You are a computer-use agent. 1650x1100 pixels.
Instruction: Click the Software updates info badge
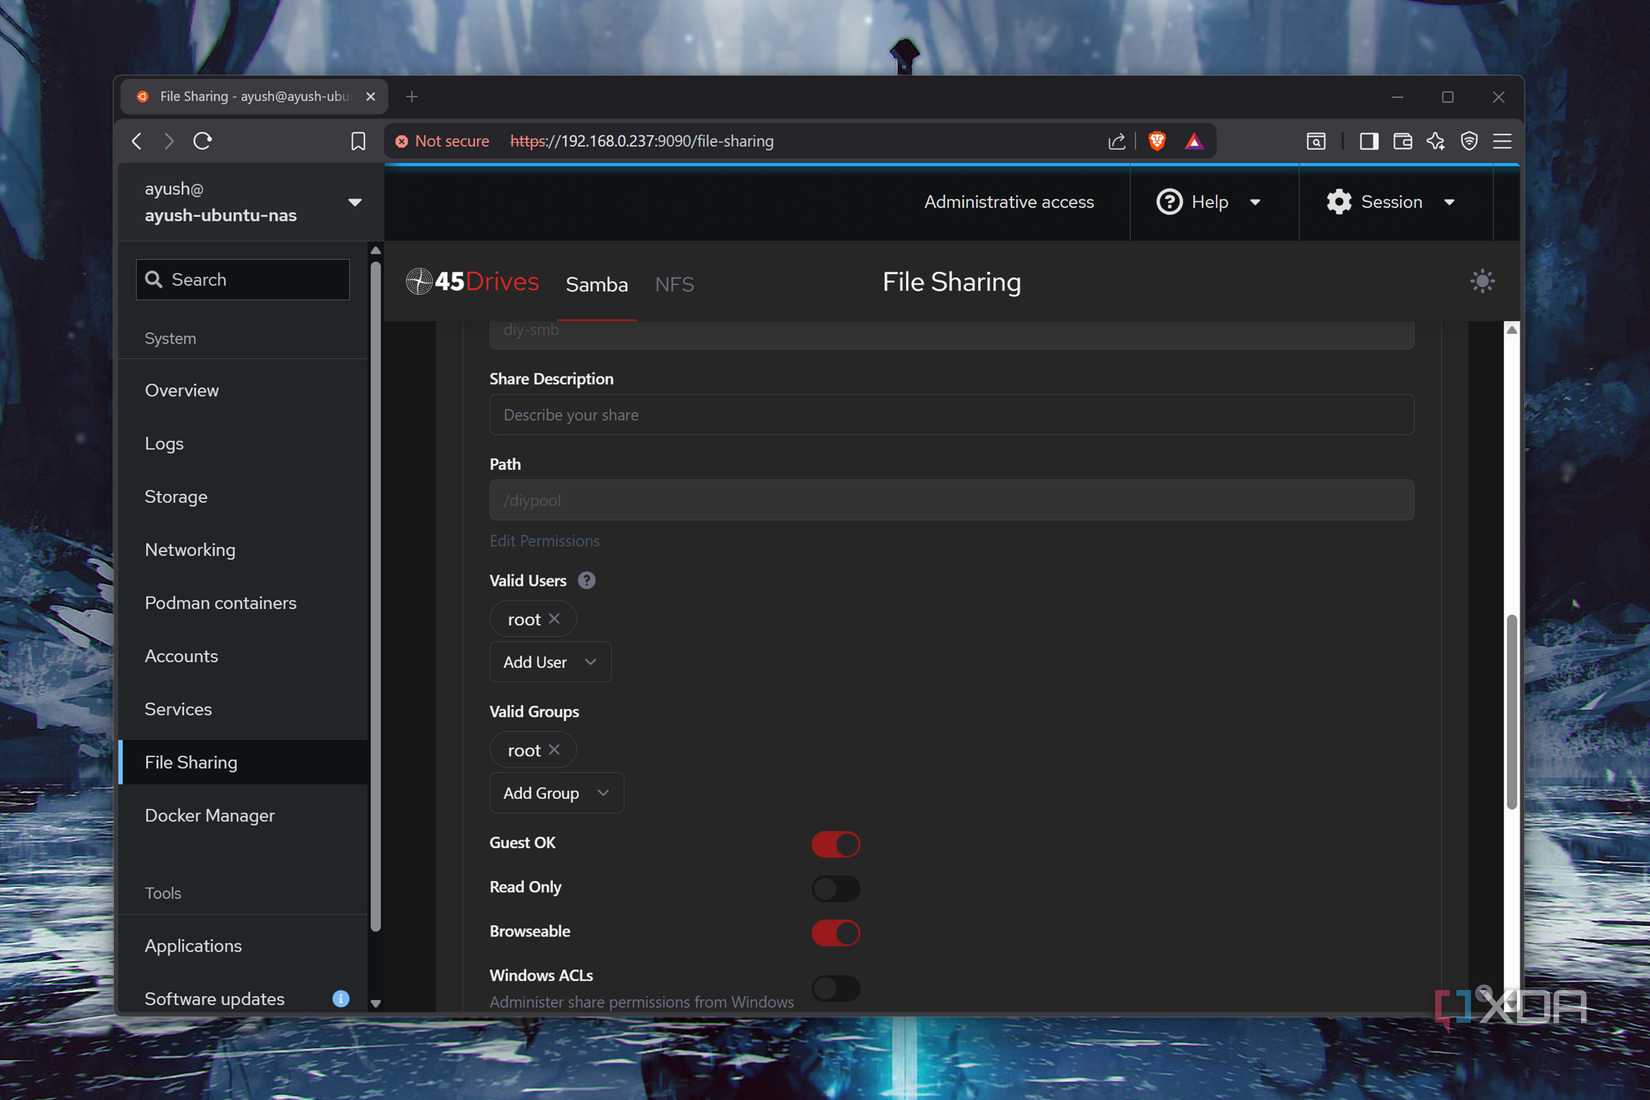click(x=341, y=998)
